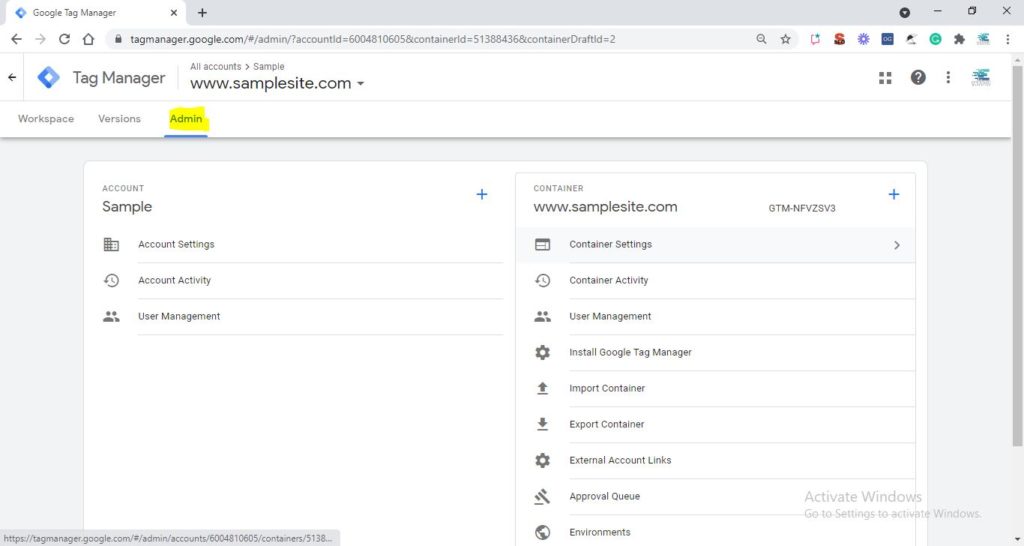Switch to the Versions tab
The width and height of the screenshot is (1024, 546).
pyautogui.click(x=120, y=119)
